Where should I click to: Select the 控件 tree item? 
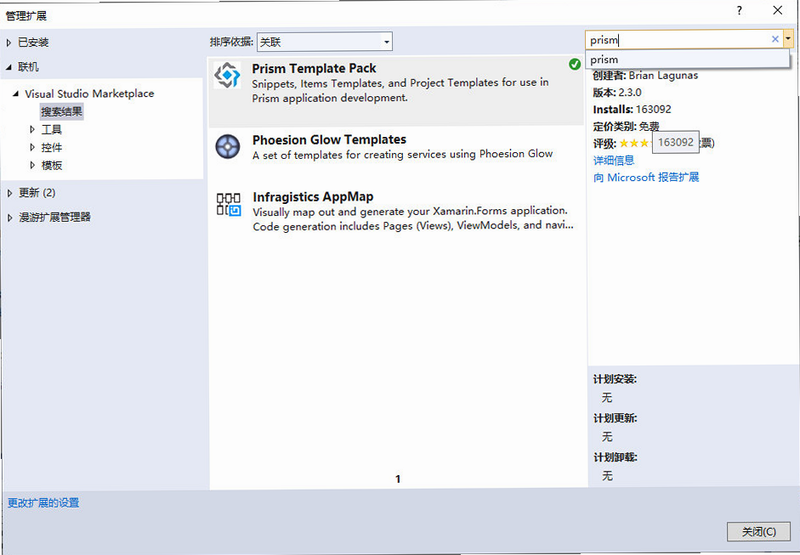[x=52, y=147]
